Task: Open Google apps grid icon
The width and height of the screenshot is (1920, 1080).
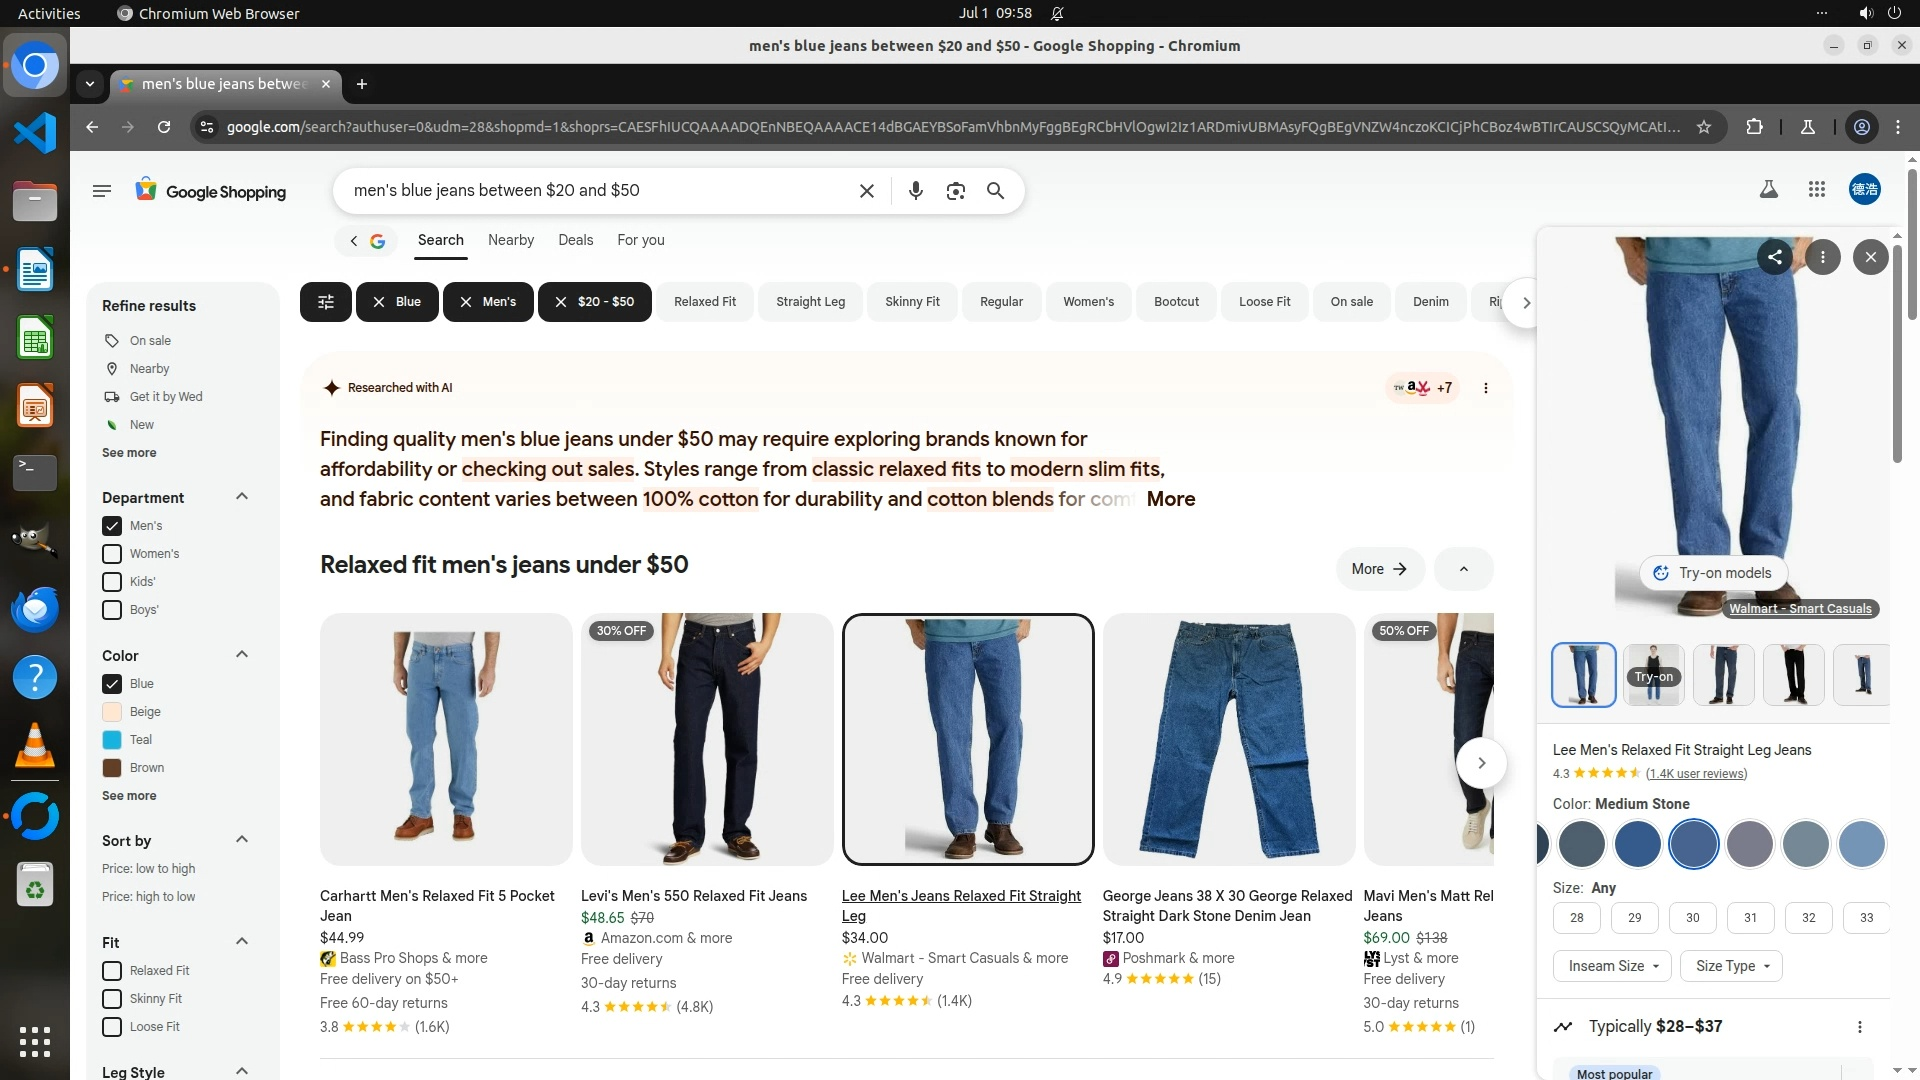Action: (x=1817, y=189)
